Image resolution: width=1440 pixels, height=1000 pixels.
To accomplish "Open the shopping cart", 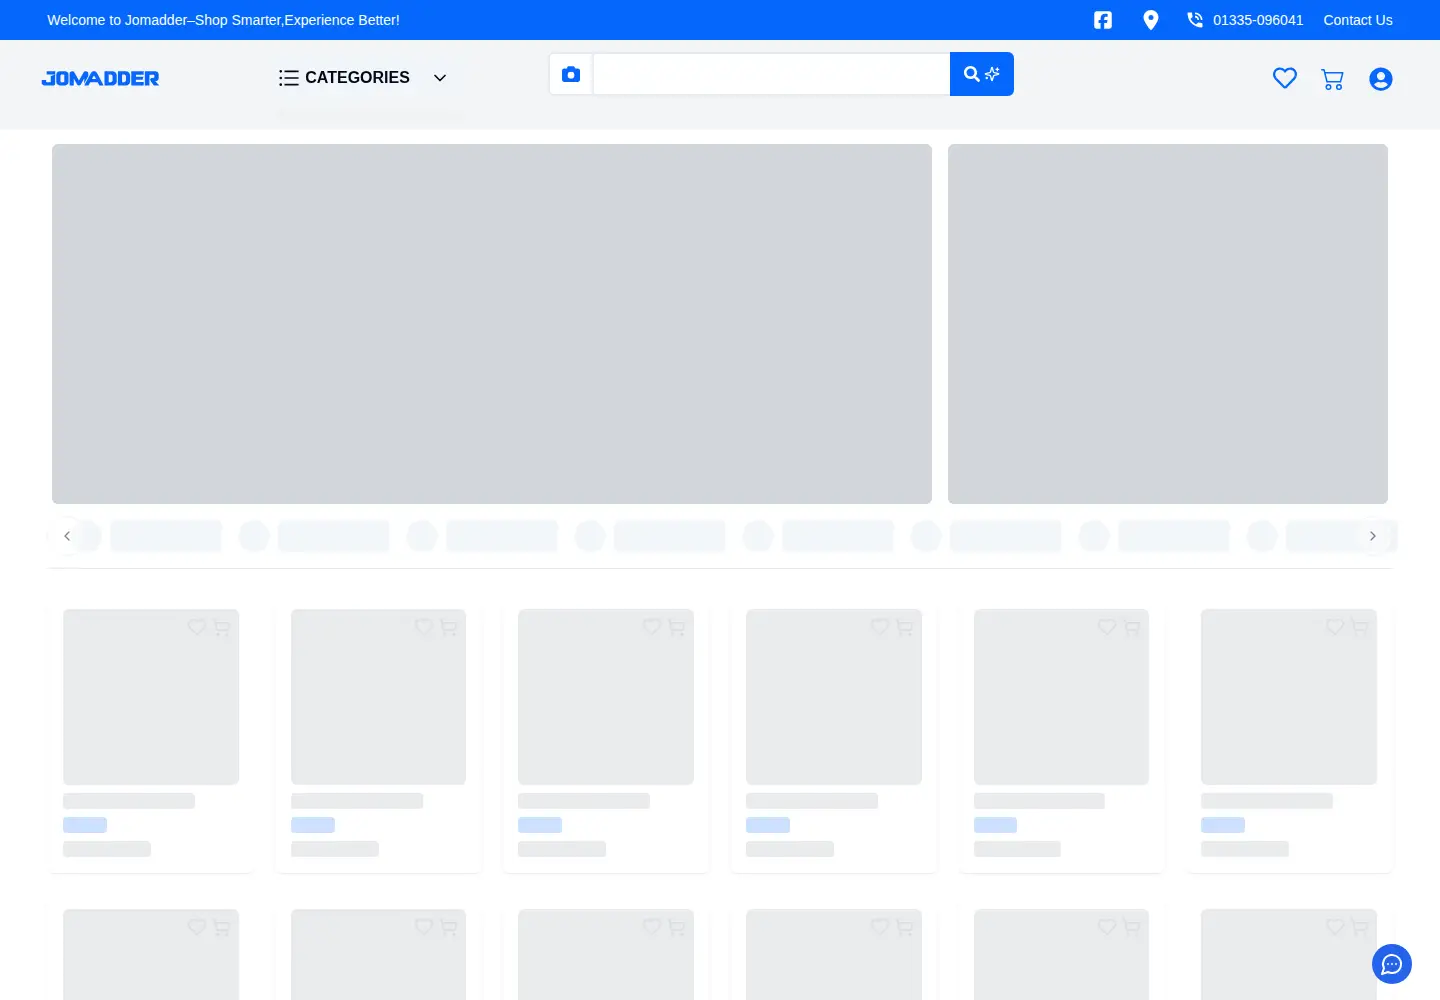I will (x=1332, y=79).
